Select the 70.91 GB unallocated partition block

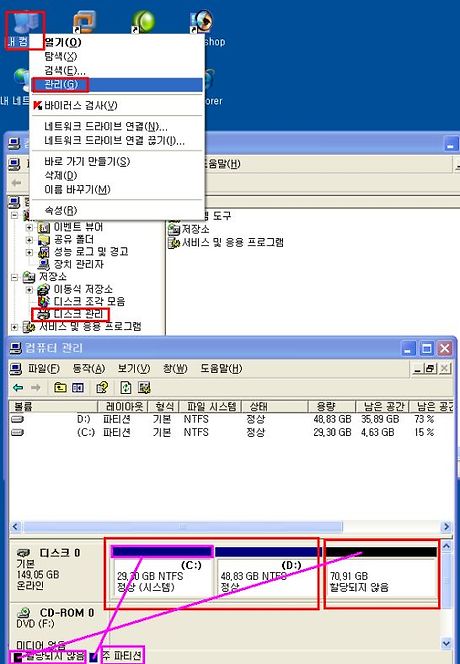pos(381,574)
